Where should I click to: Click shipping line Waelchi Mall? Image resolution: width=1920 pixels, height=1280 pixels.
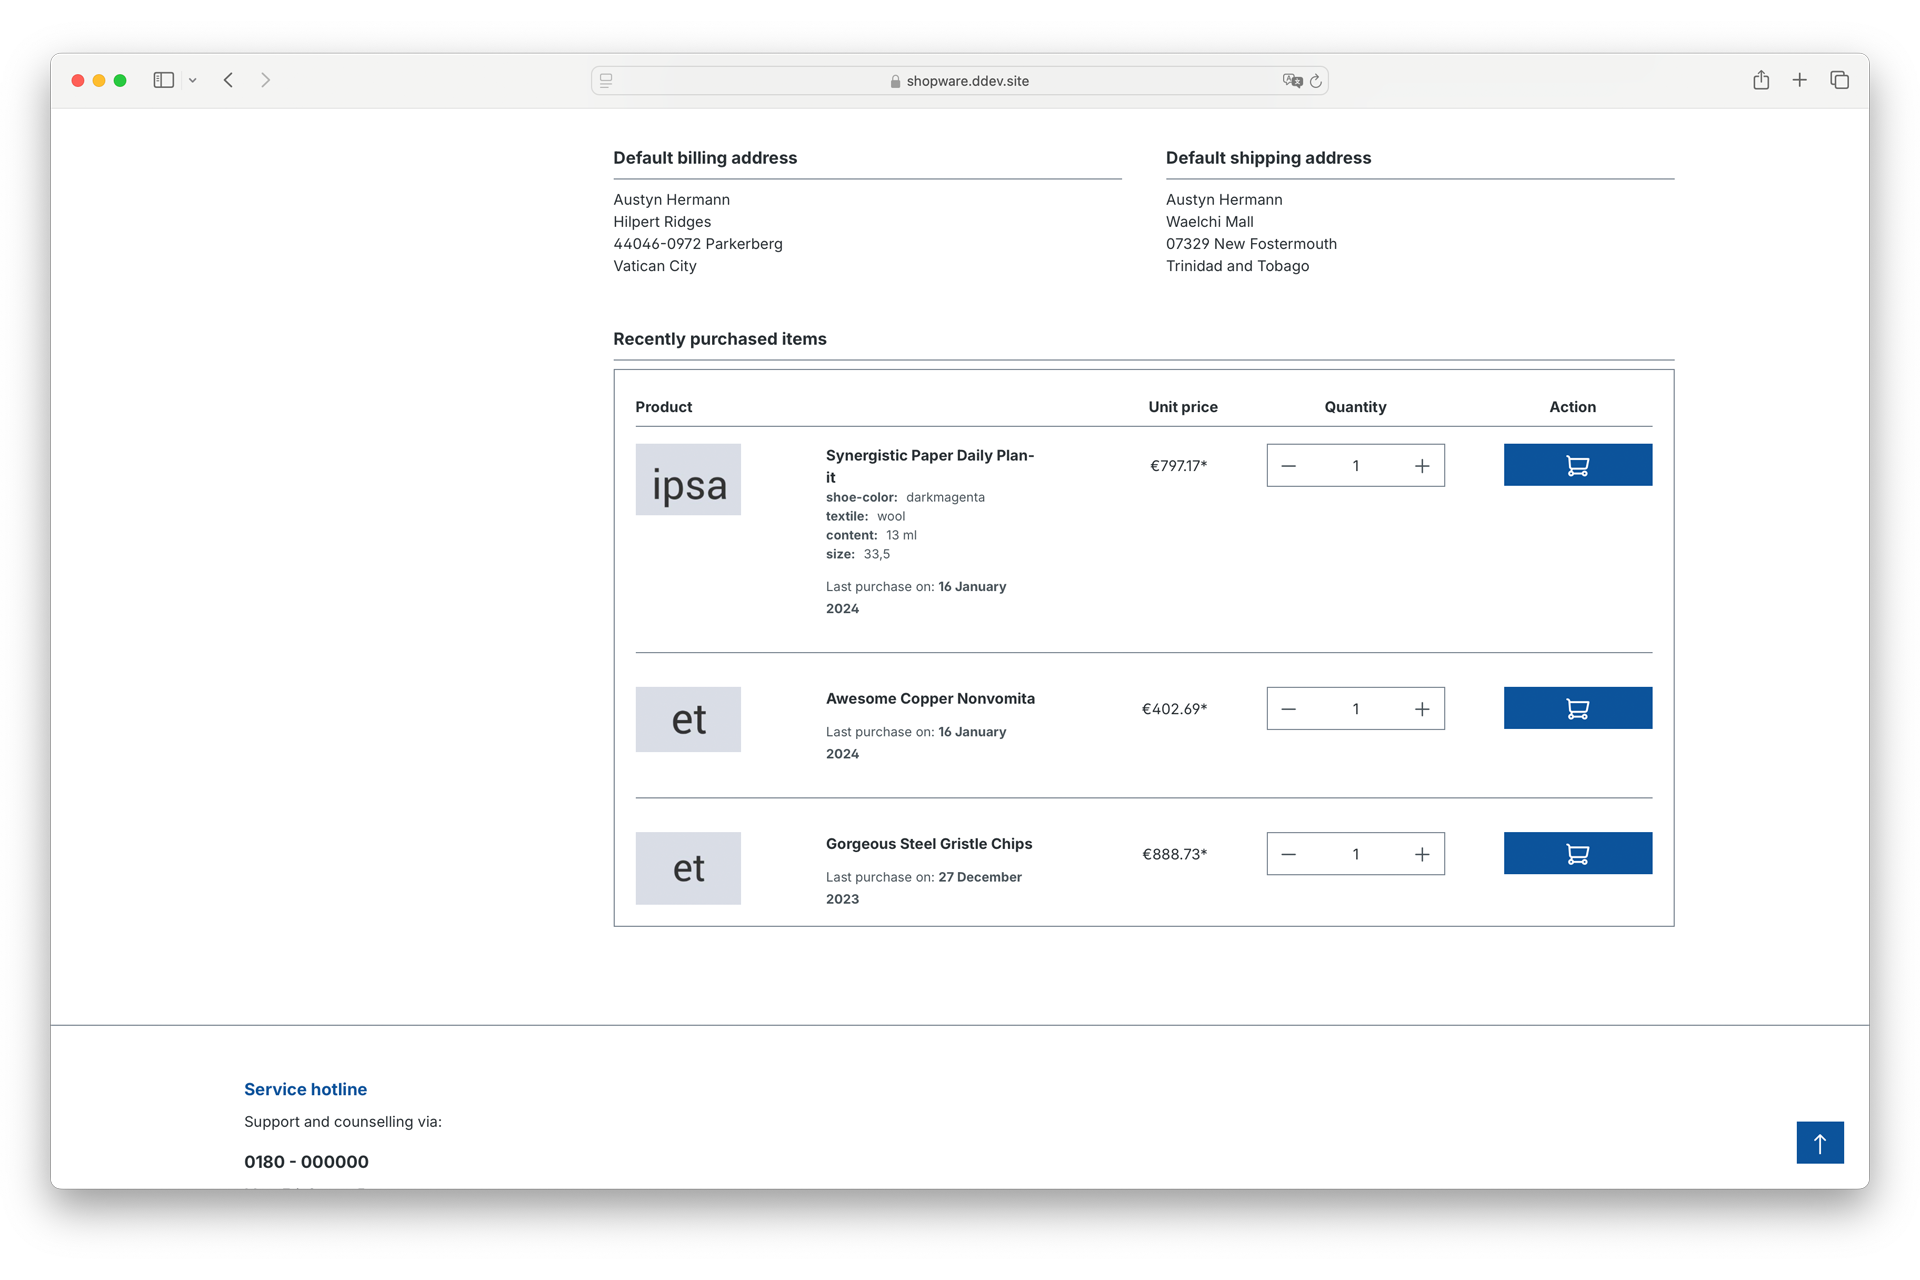coord(1209,222)
